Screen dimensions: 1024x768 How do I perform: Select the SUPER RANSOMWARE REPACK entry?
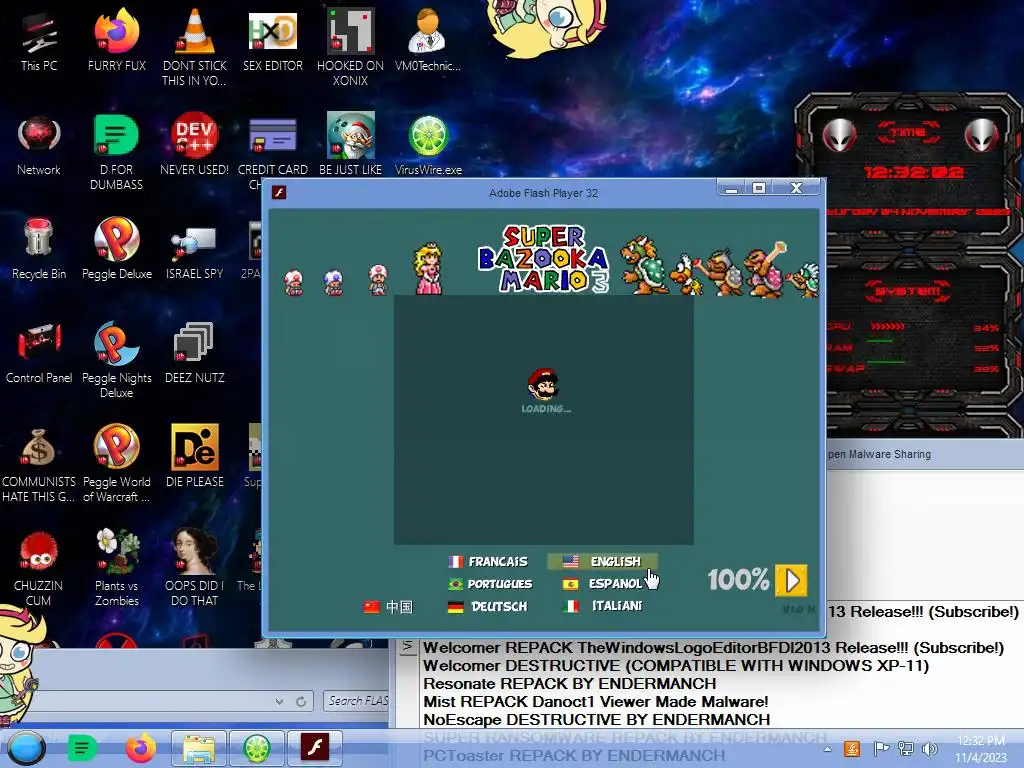click(625, 737)
